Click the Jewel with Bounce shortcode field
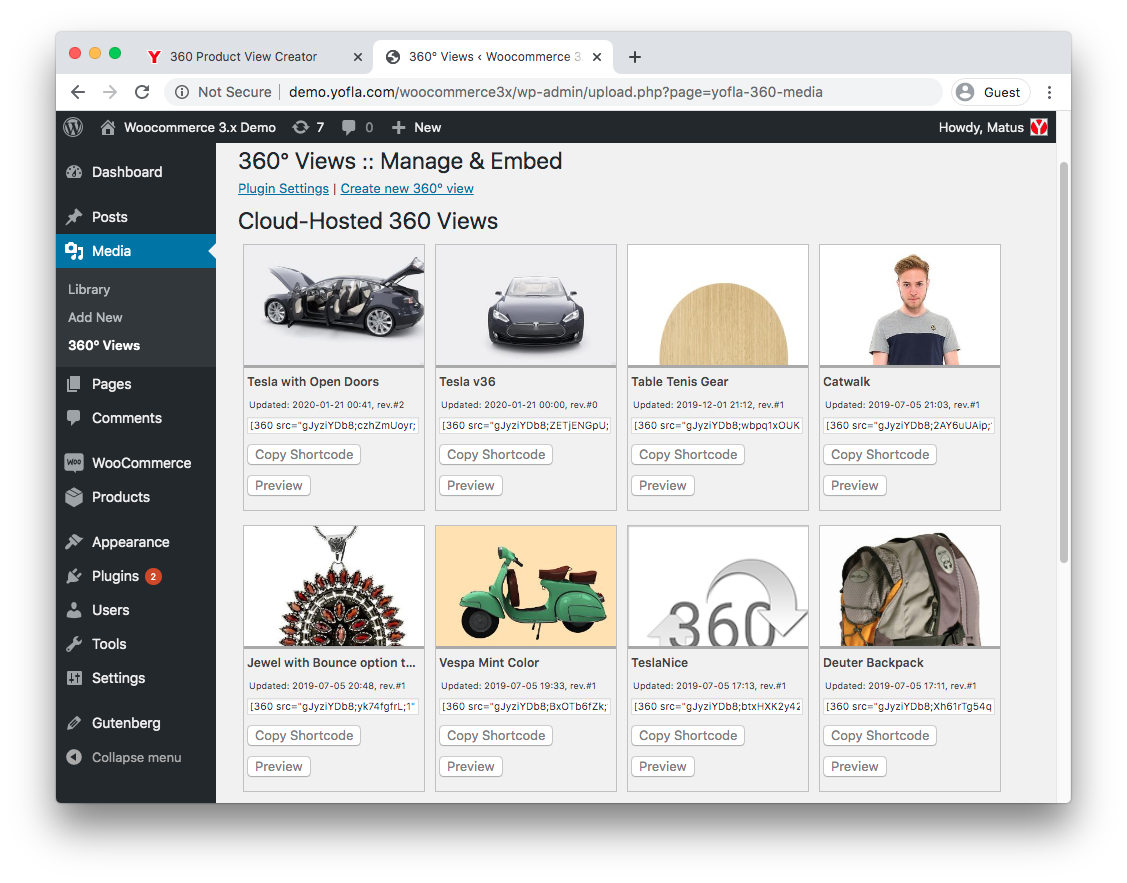 coord(334,706)
